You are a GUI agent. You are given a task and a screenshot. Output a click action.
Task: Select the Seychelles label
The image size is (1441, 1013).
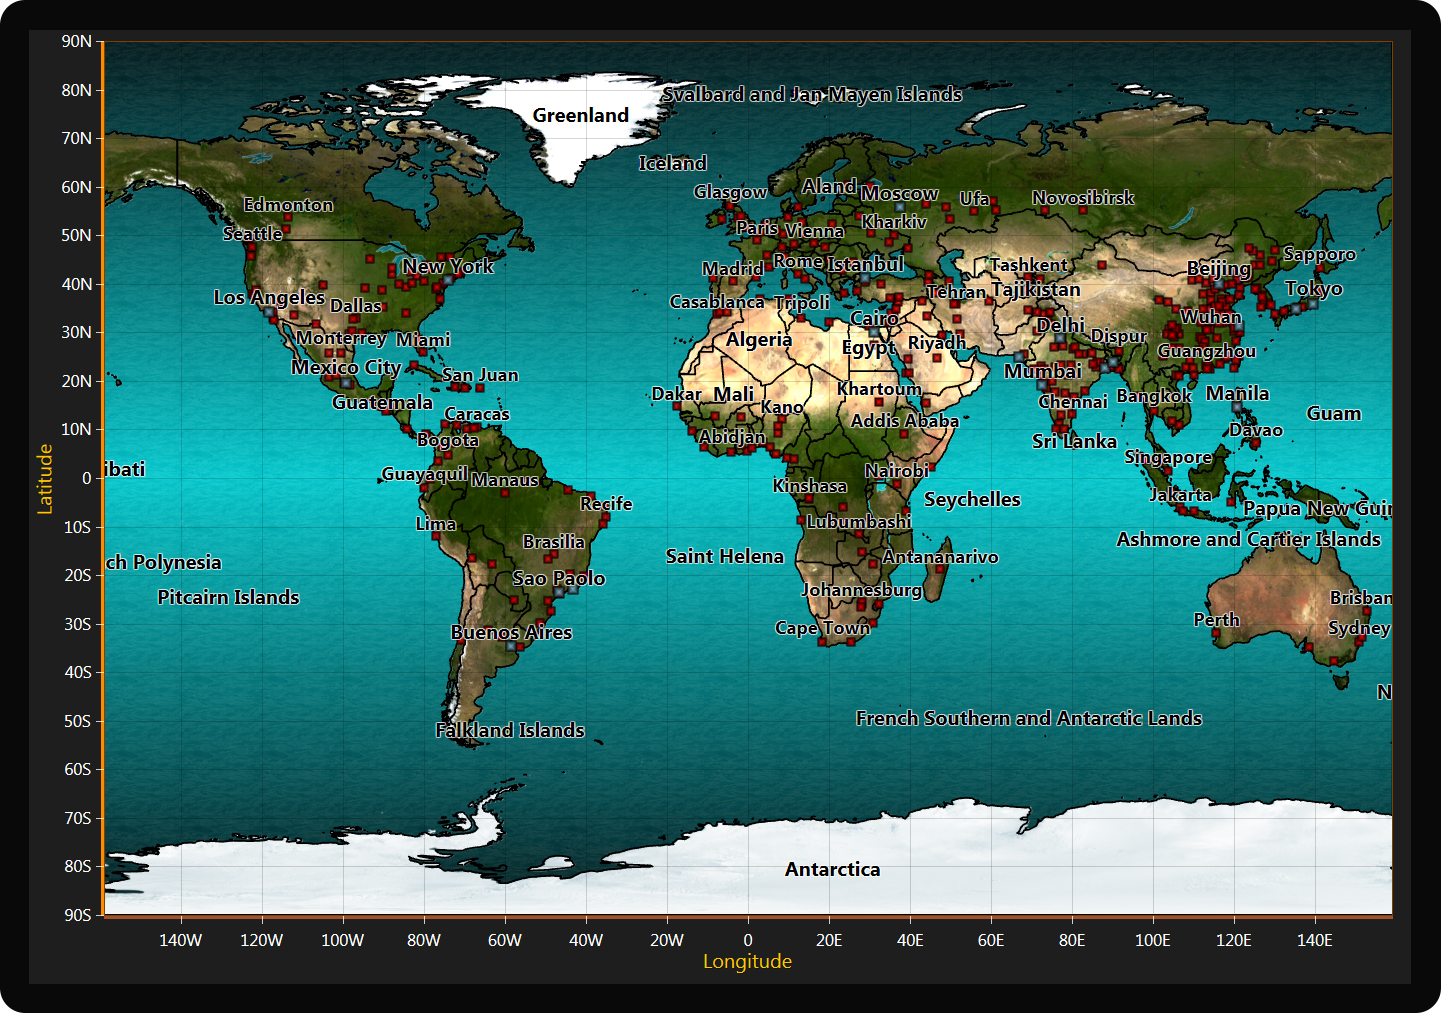[972, 499]
